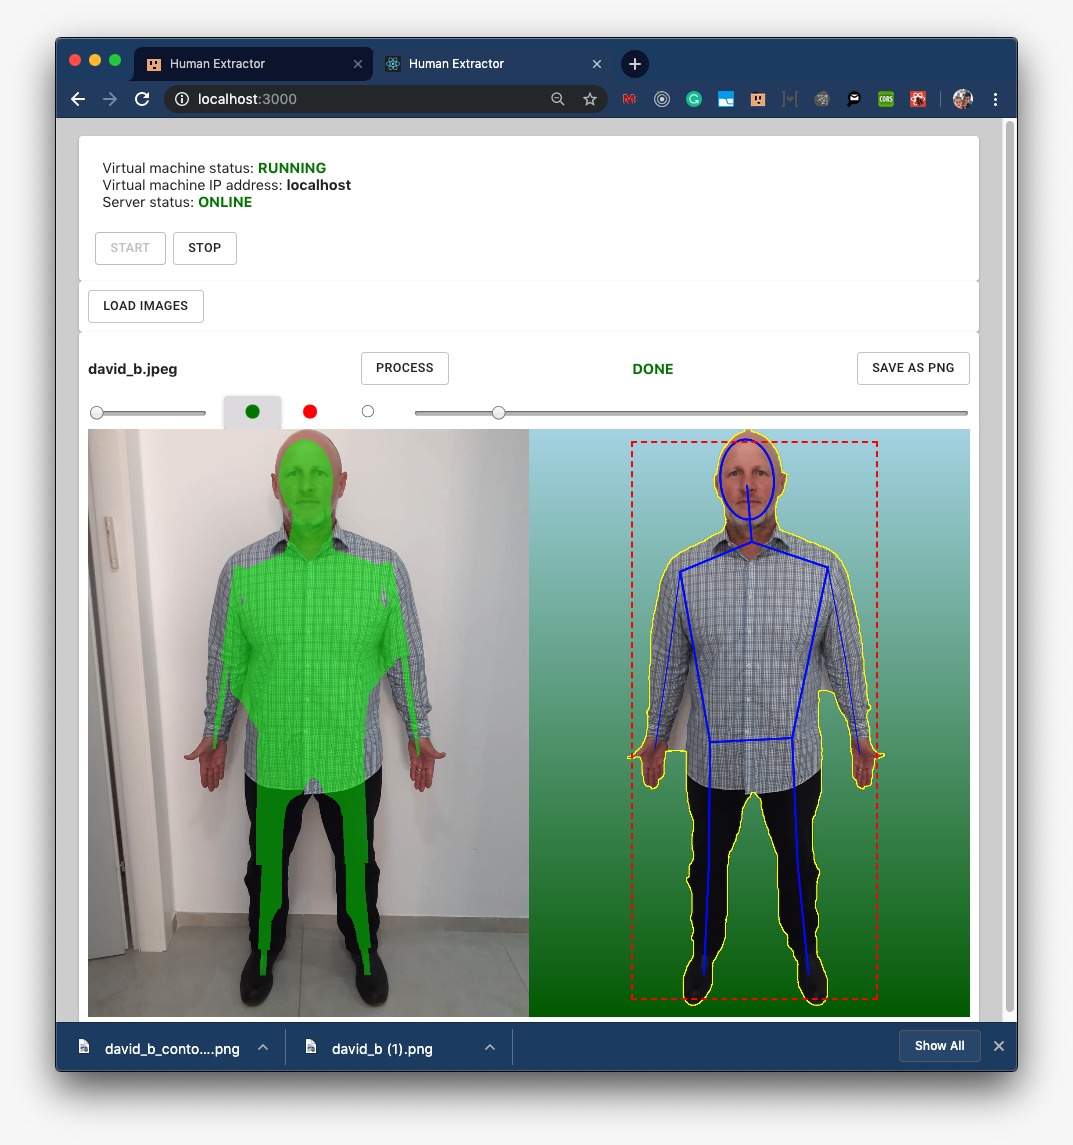
Task: Go back to the previous page
Action: click(x=78, y=99)
